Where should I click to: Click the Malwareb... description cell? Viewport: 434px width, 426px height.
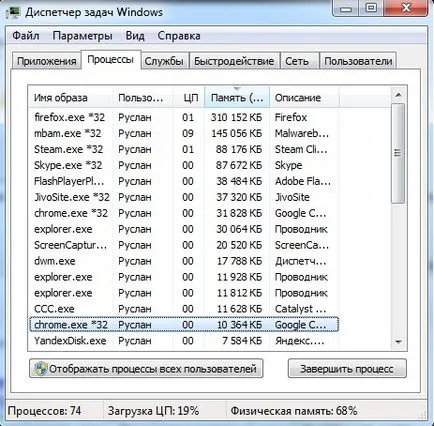302,133
